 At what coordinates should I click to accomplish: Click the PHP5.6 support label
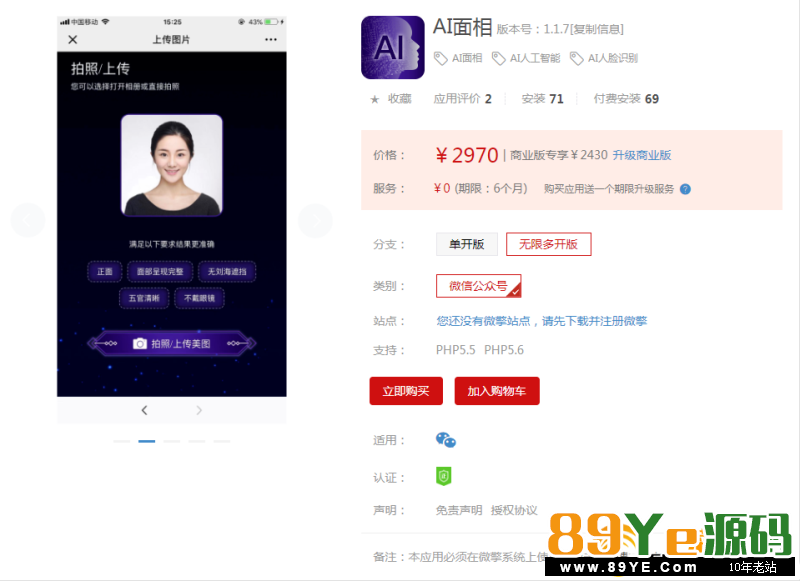click(x=504, y=350)
